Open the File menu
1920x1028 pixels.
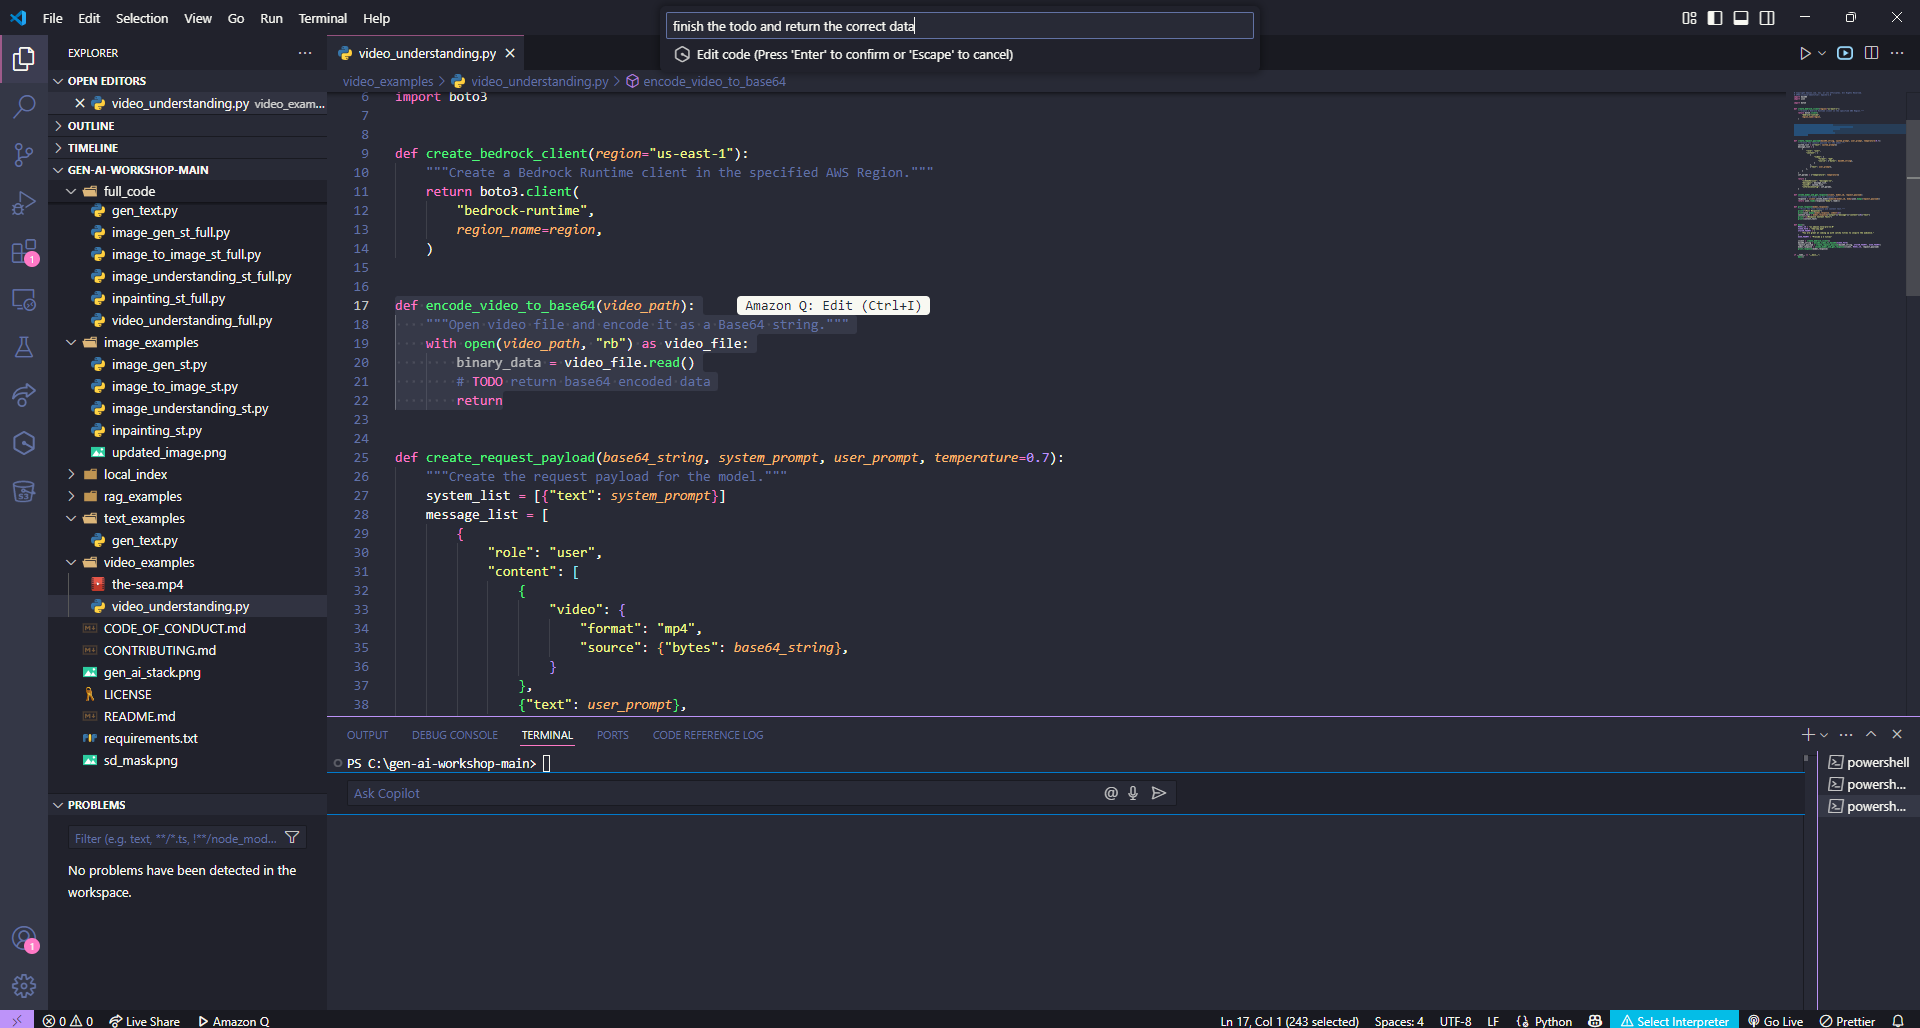53,18
